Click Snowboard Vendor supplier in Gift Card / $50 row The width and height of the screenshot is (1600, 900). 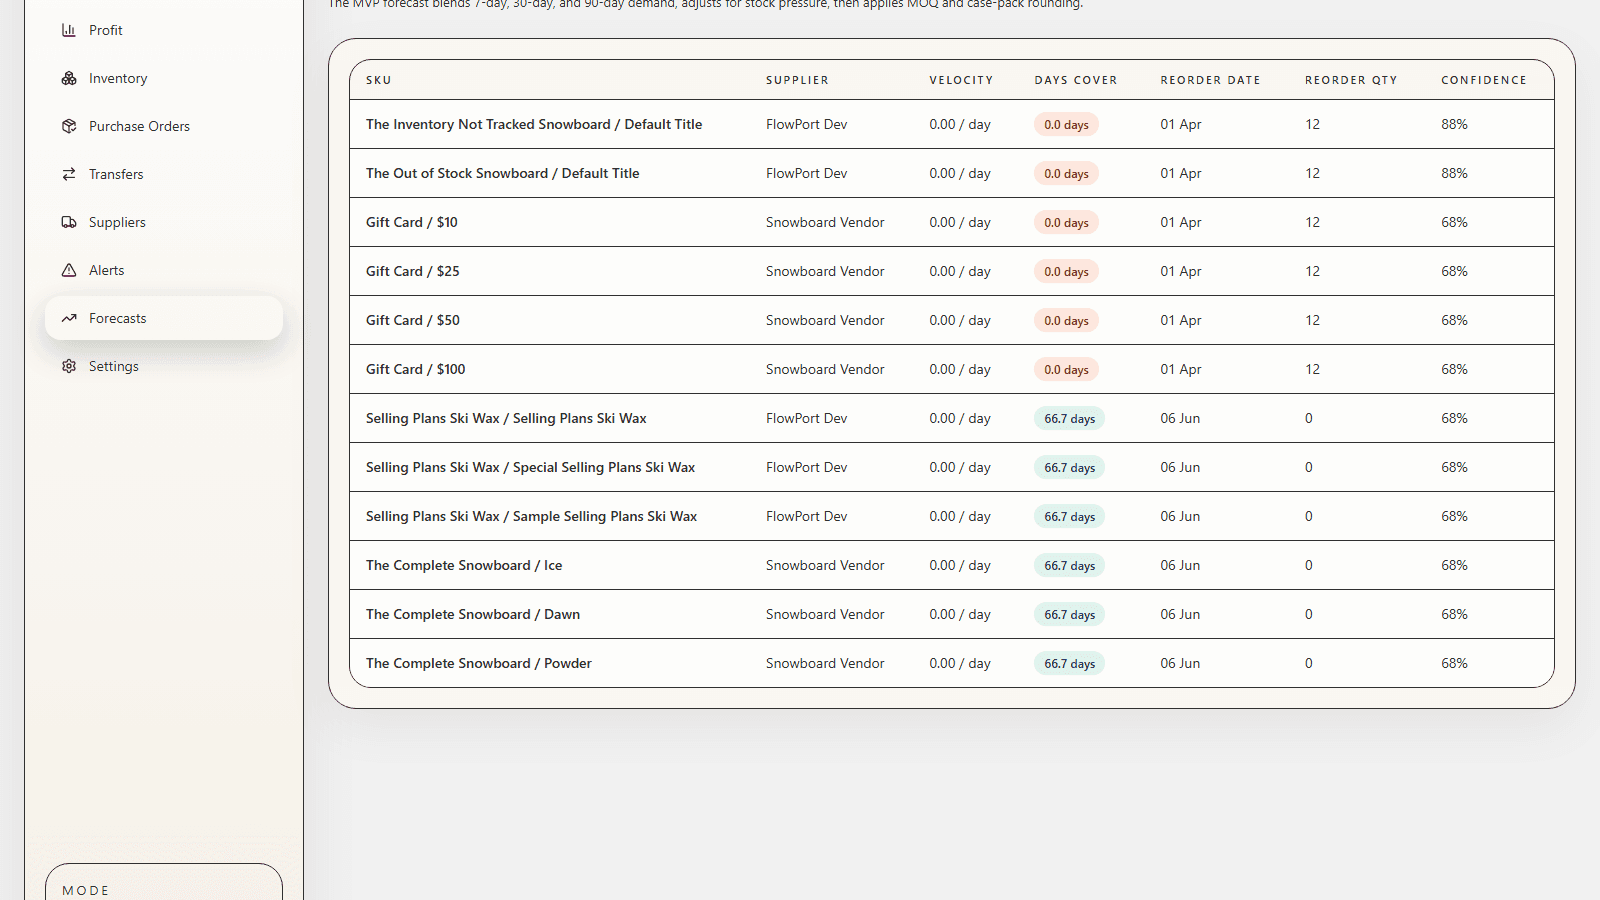click(825, 320)
